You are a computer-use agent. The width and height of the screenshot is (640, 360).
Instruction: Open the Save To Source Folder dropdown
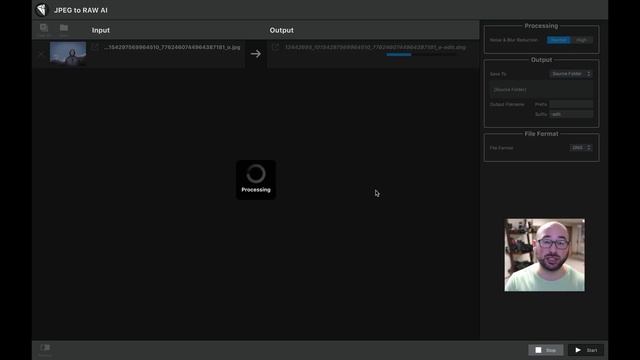pos(571,74)
